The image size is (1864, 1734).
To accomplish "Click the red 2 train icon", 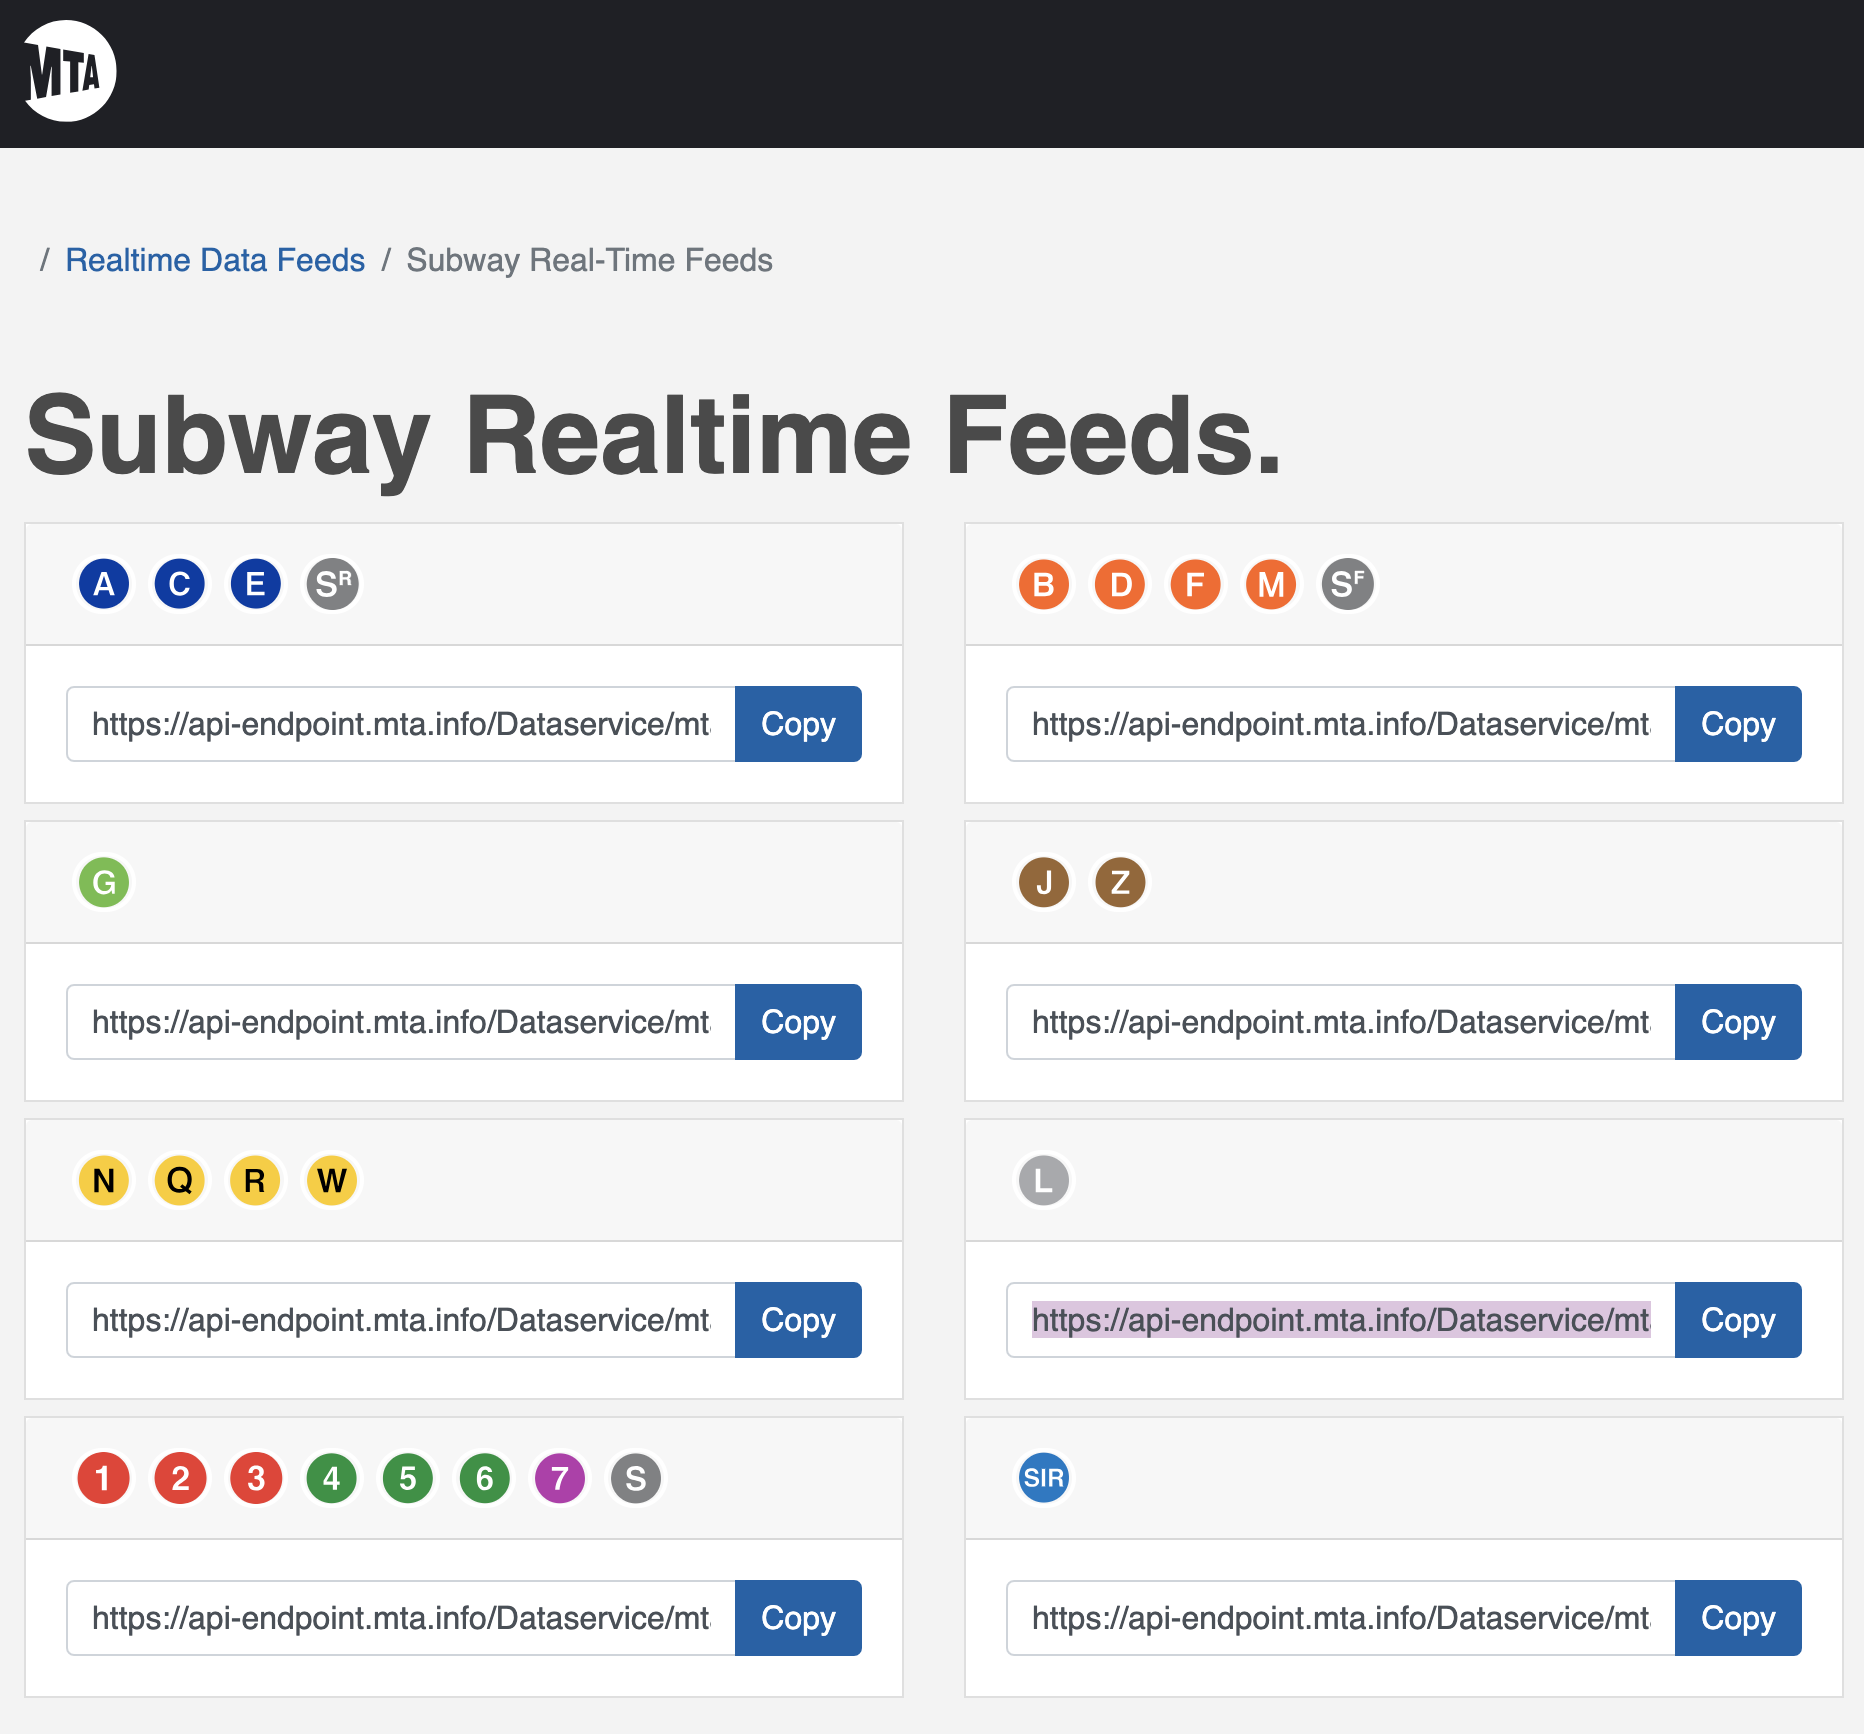I will coord(180,1478).
